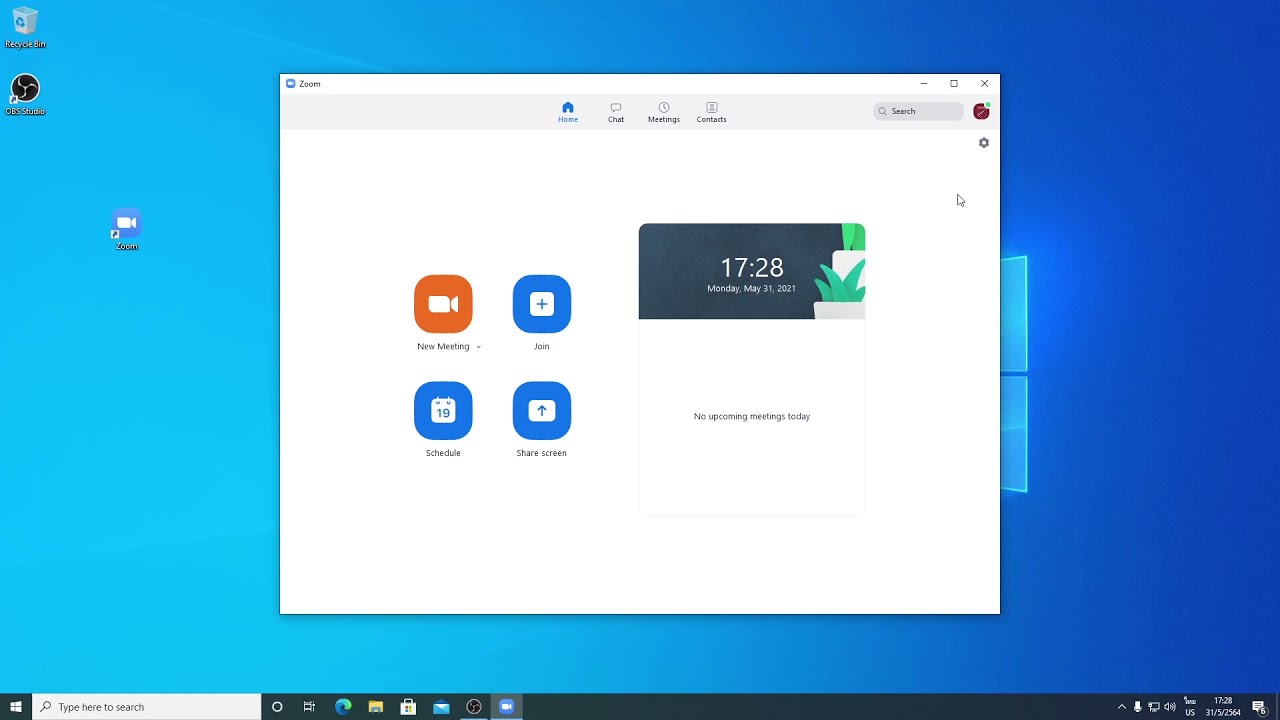This screenshot has height=720, width=1280.
Task: Open Microsoft Store from the taskbar
Action: pos(408,707)
